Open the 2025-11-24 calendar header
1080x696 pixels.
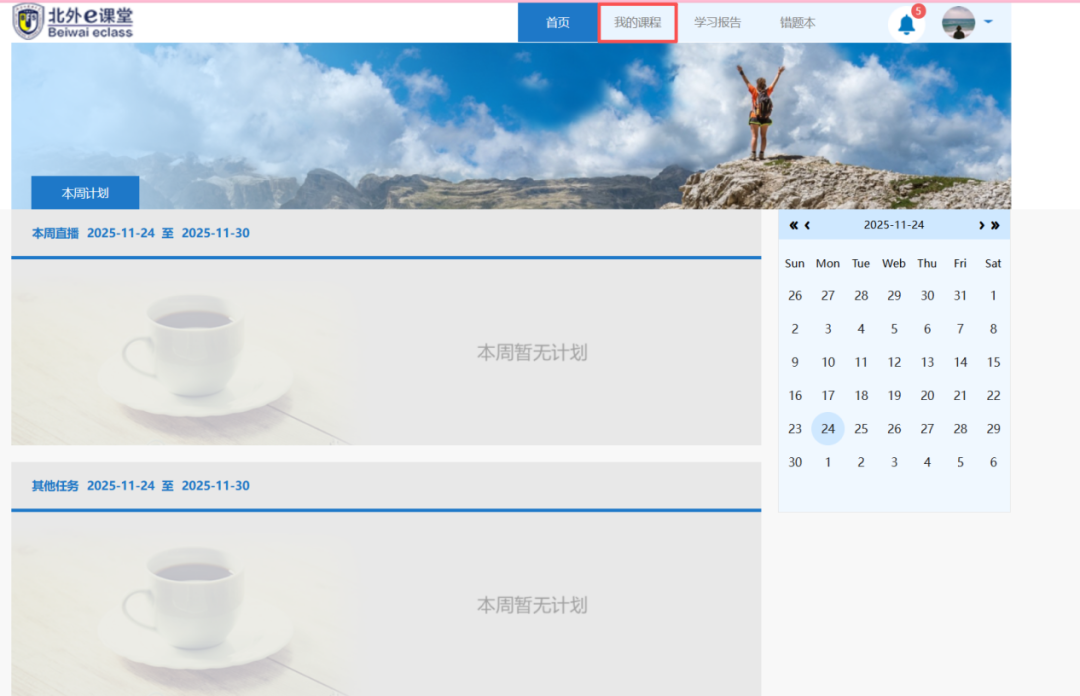tap(893, 225)
